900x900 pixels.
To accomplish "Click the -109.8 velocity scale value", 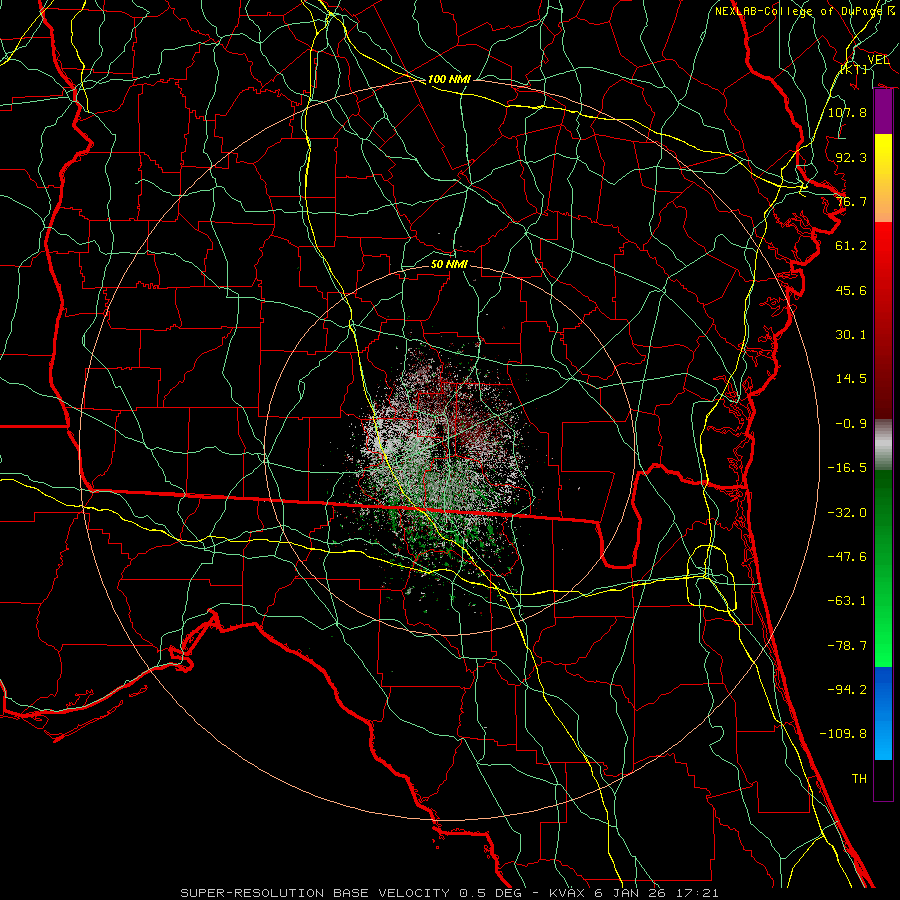I will (843, 734).
